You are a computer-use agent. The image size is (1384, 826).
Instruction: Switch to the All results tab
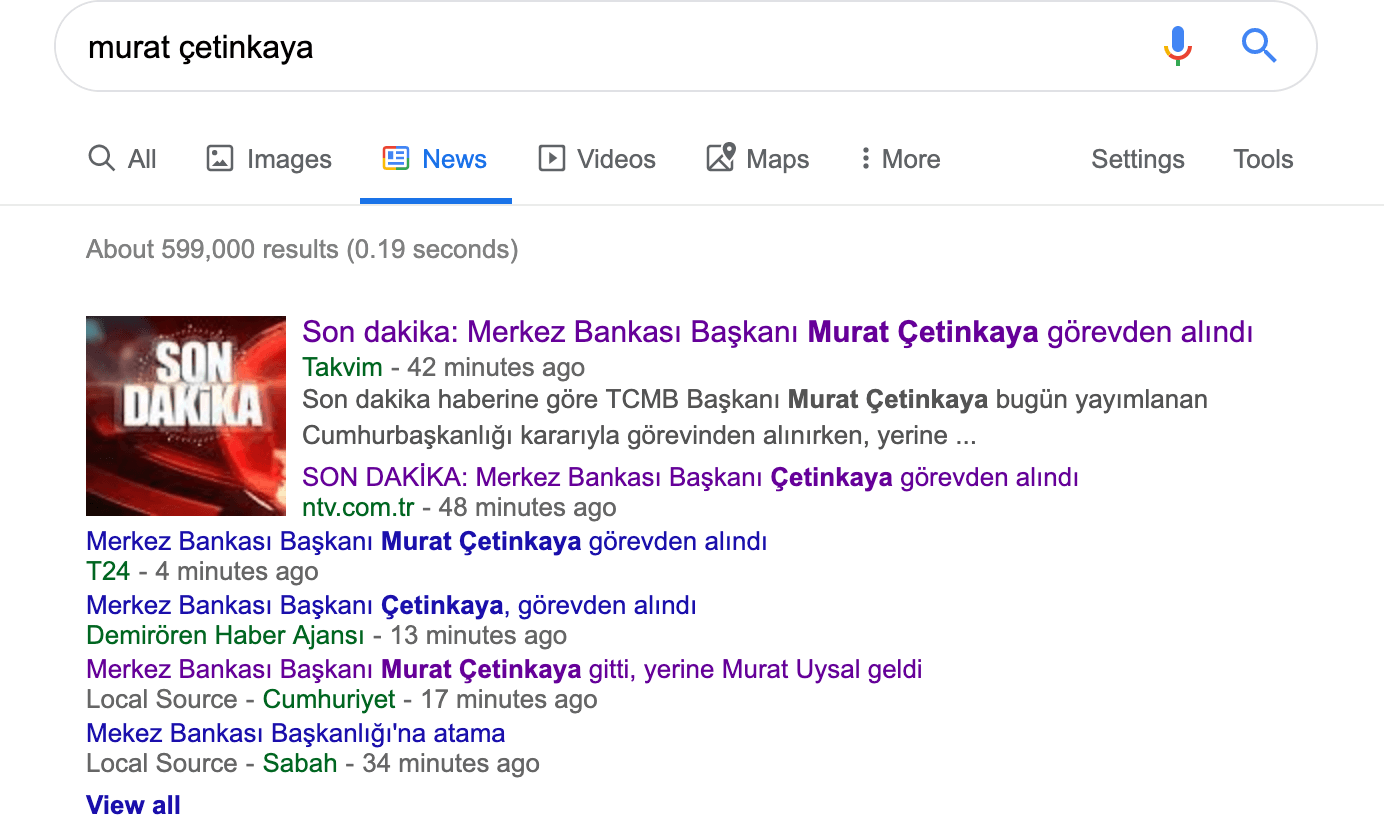pyautogui.click(x=122, y=159)
